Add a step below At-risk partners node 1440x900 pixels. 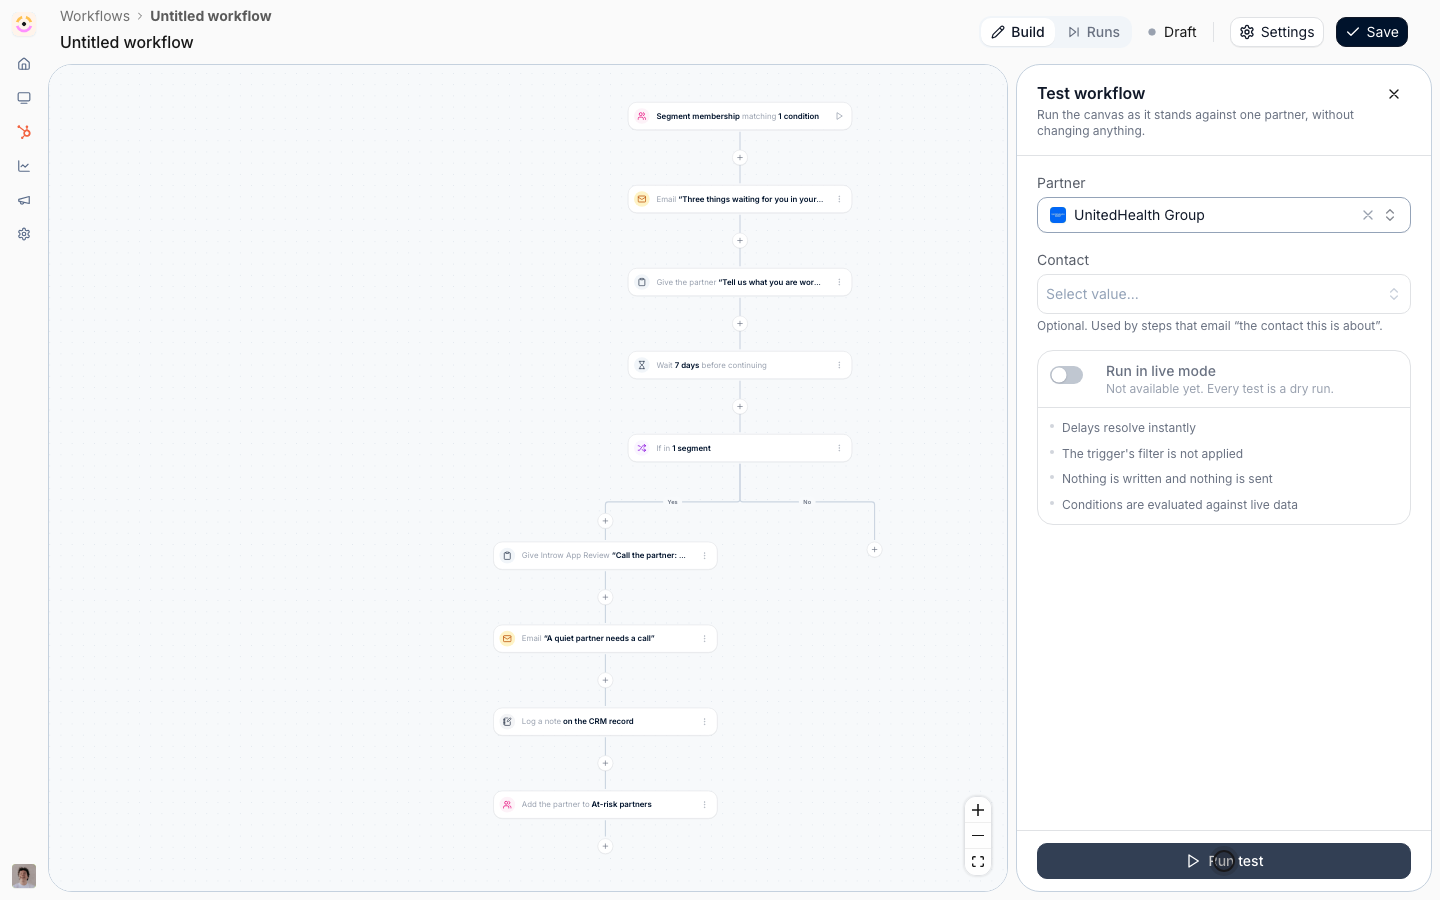click(605, 847)
